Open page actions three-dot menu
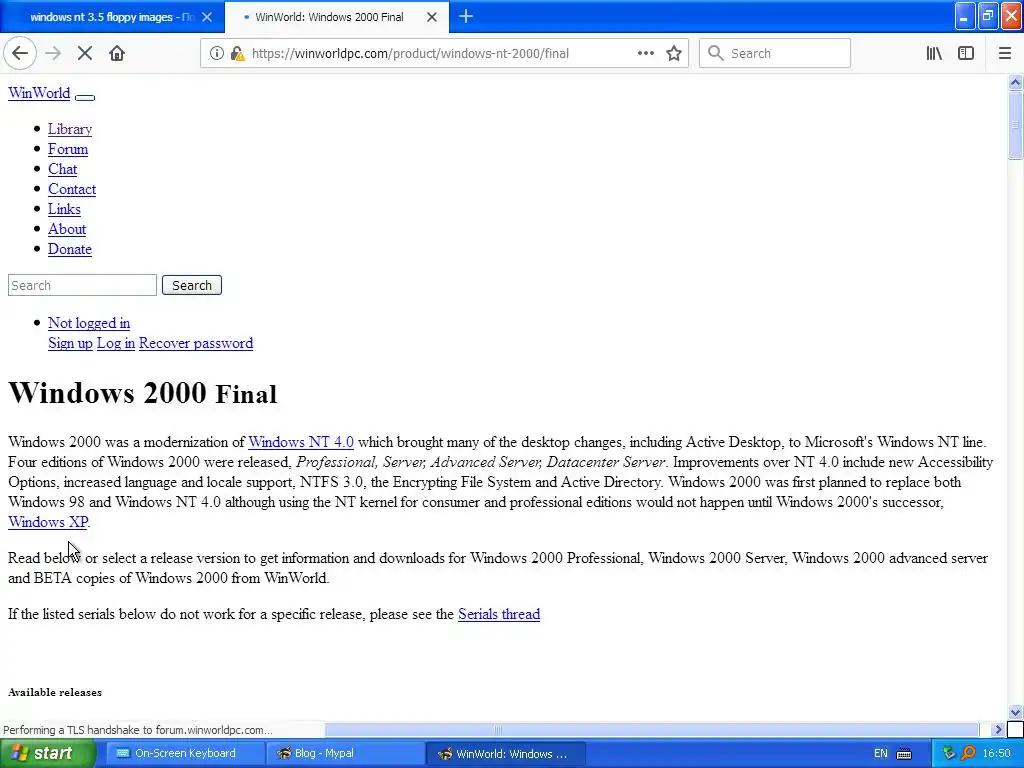This screenshot has width=1024, height=768. pos(645,54)
